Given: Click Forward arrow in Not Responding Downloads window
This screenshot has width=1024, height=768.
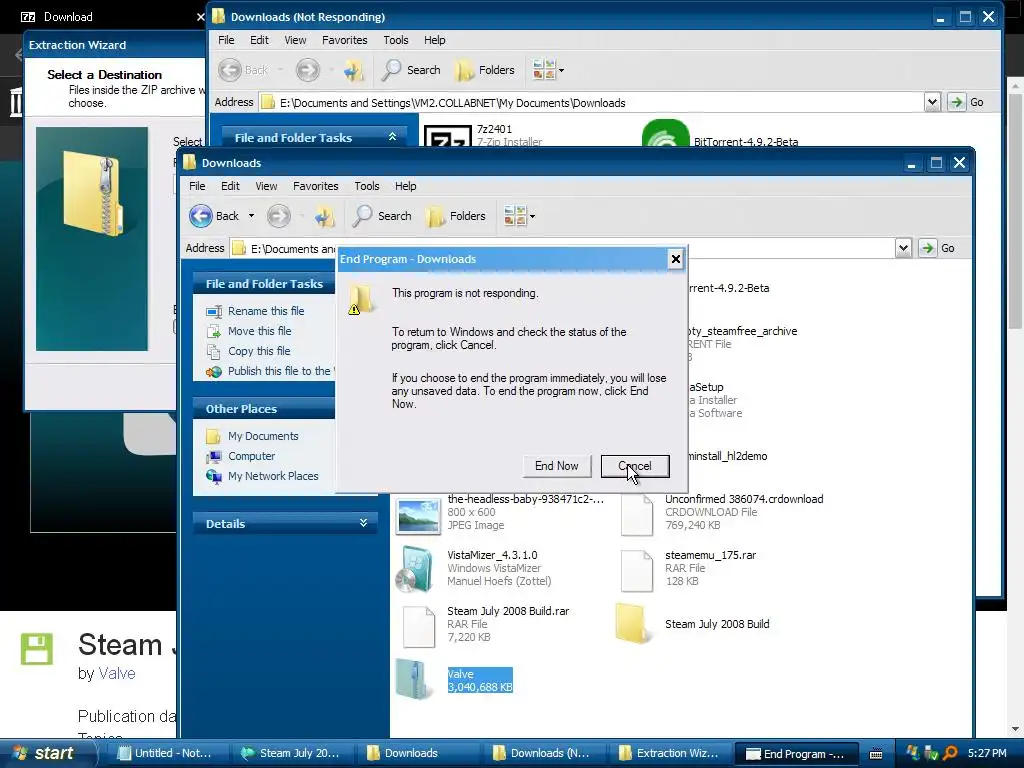Looking at the screenshot, I should [308, 70].
